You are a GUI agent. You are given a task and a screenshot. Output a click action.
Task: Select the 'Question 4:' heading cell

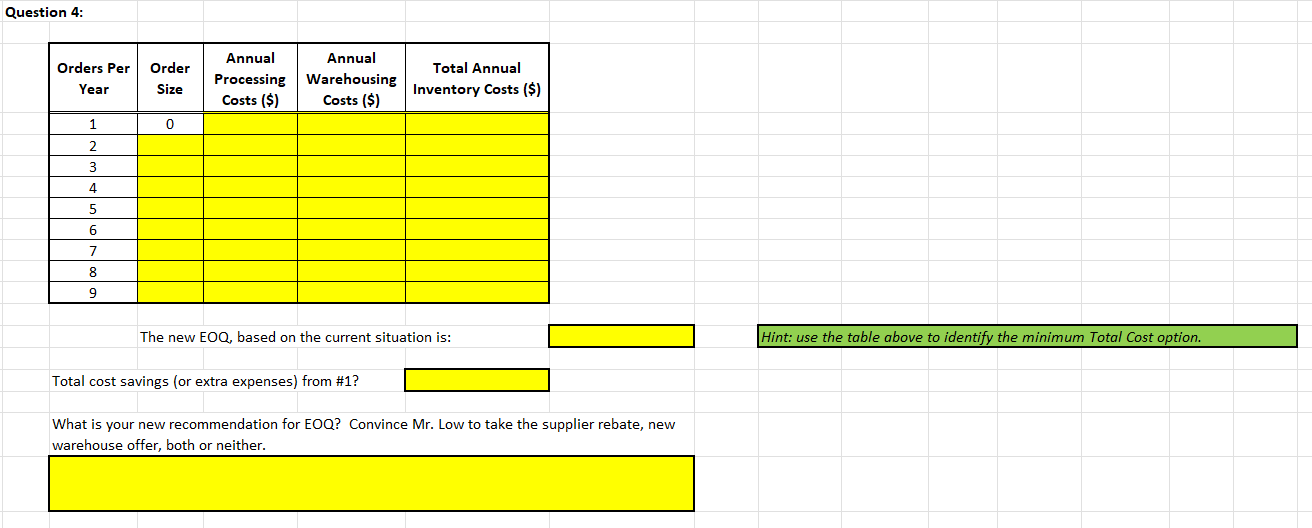pyautogui.click(x=45, y=11)
